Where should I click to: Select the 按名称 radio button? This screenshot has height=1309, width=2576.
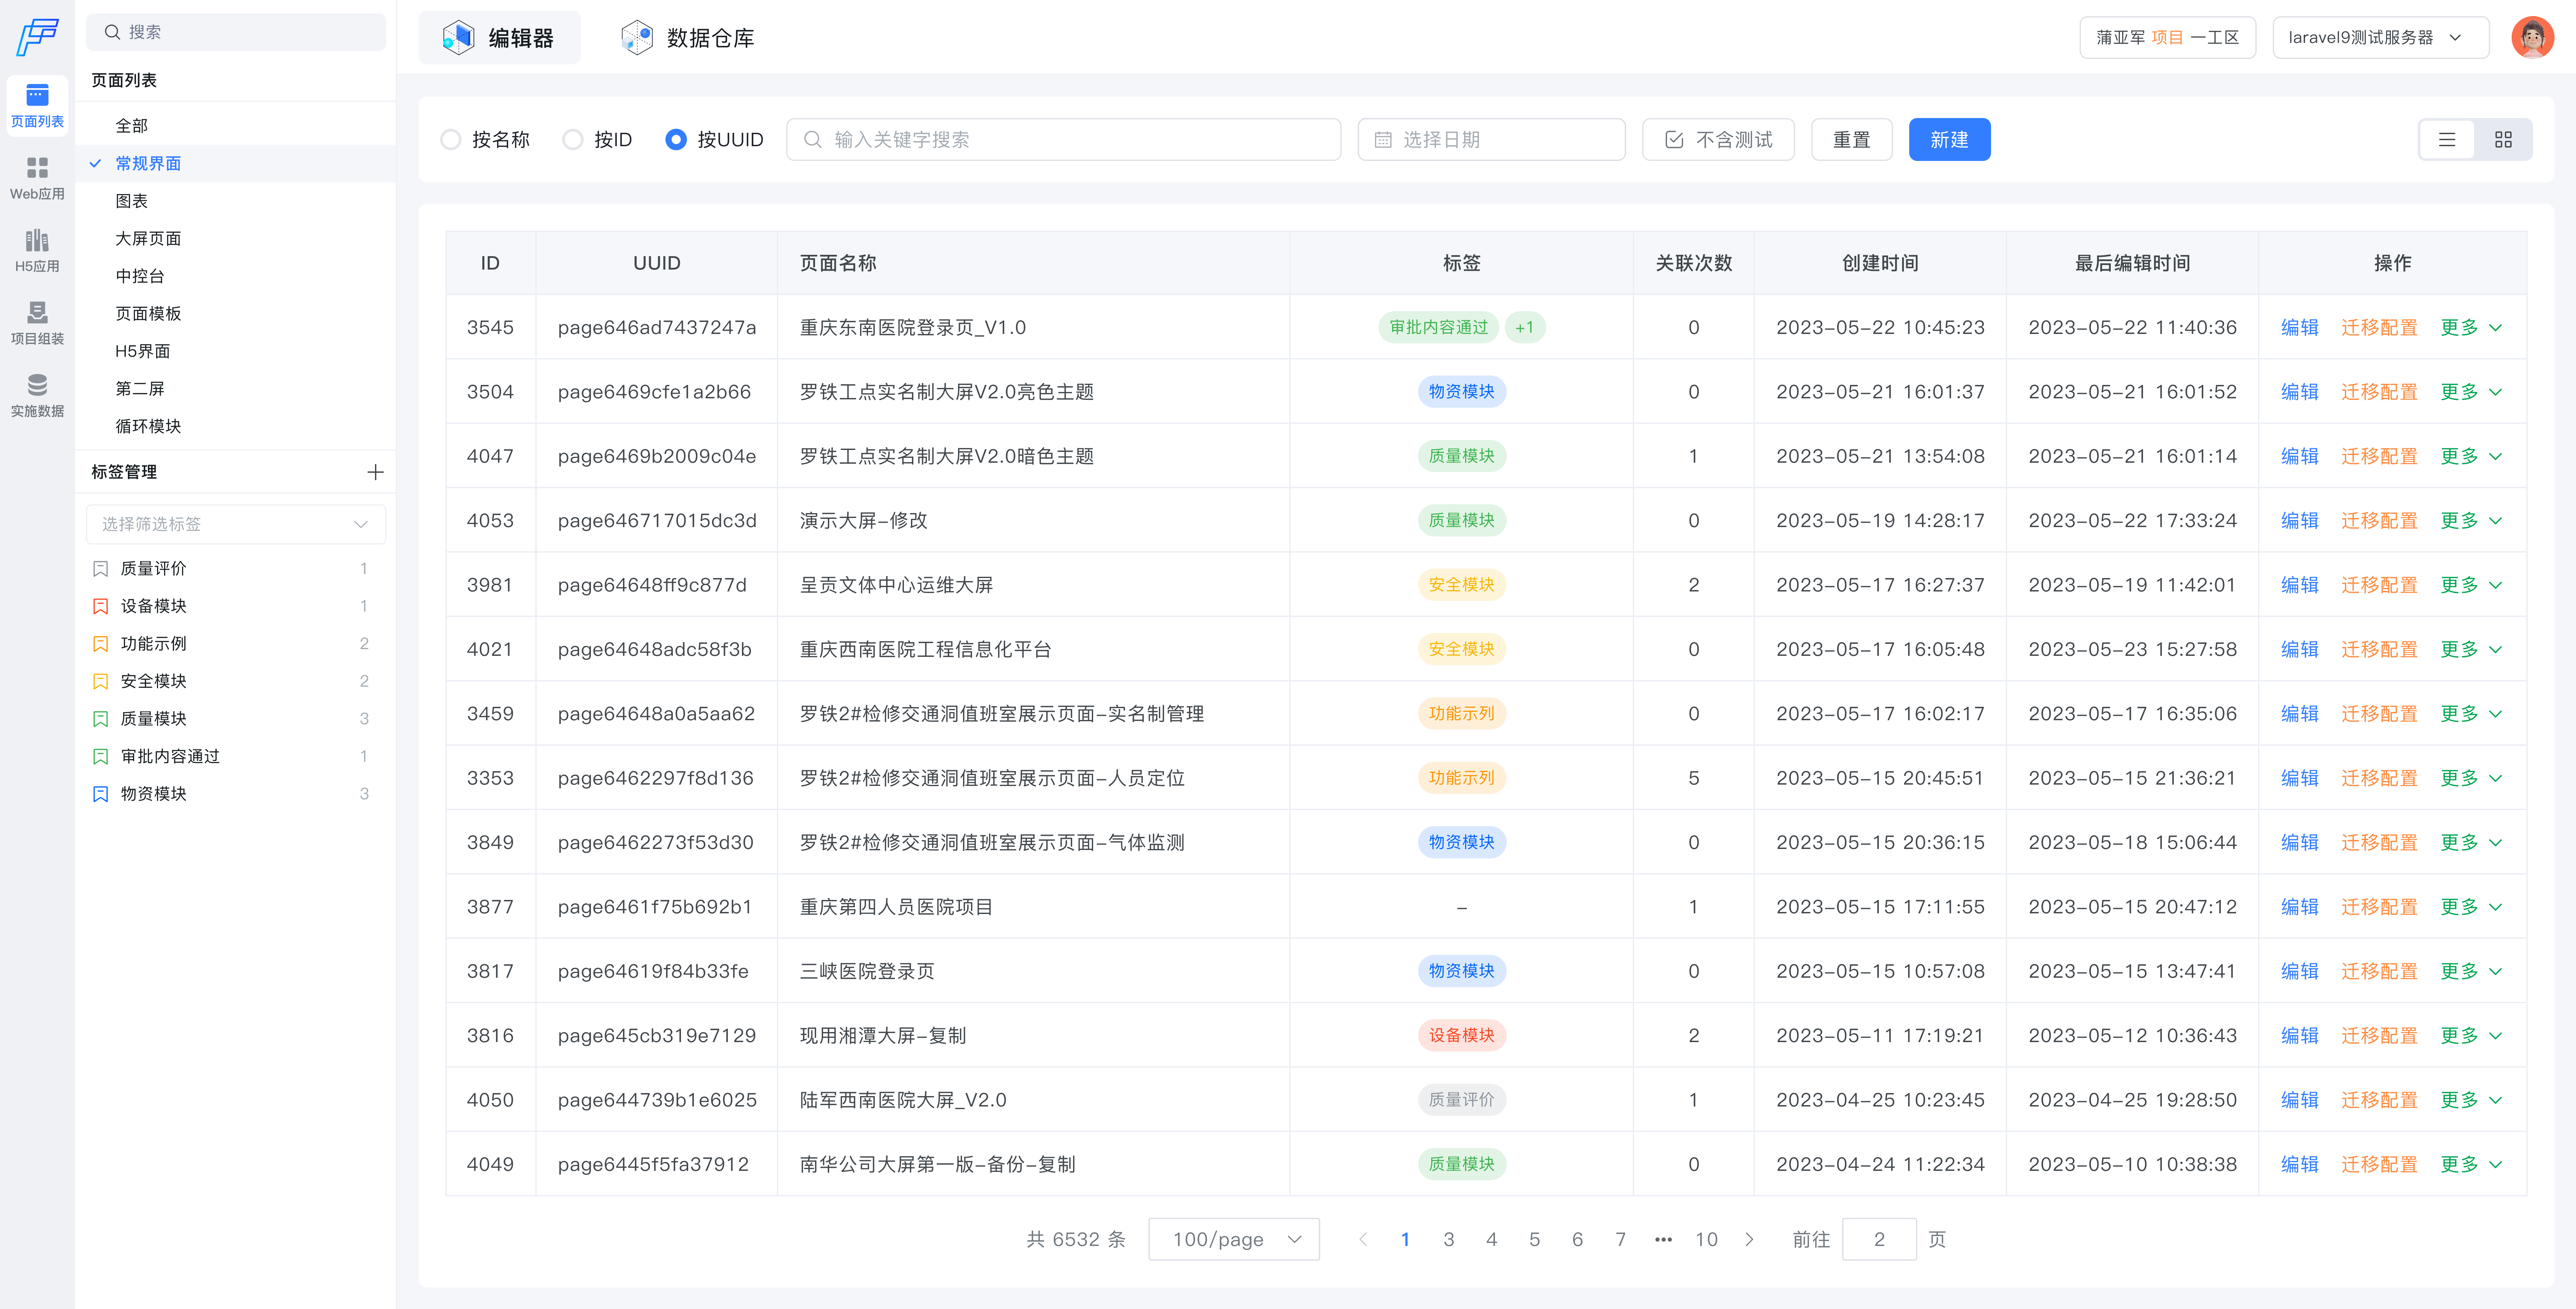(x=451, y=140)
